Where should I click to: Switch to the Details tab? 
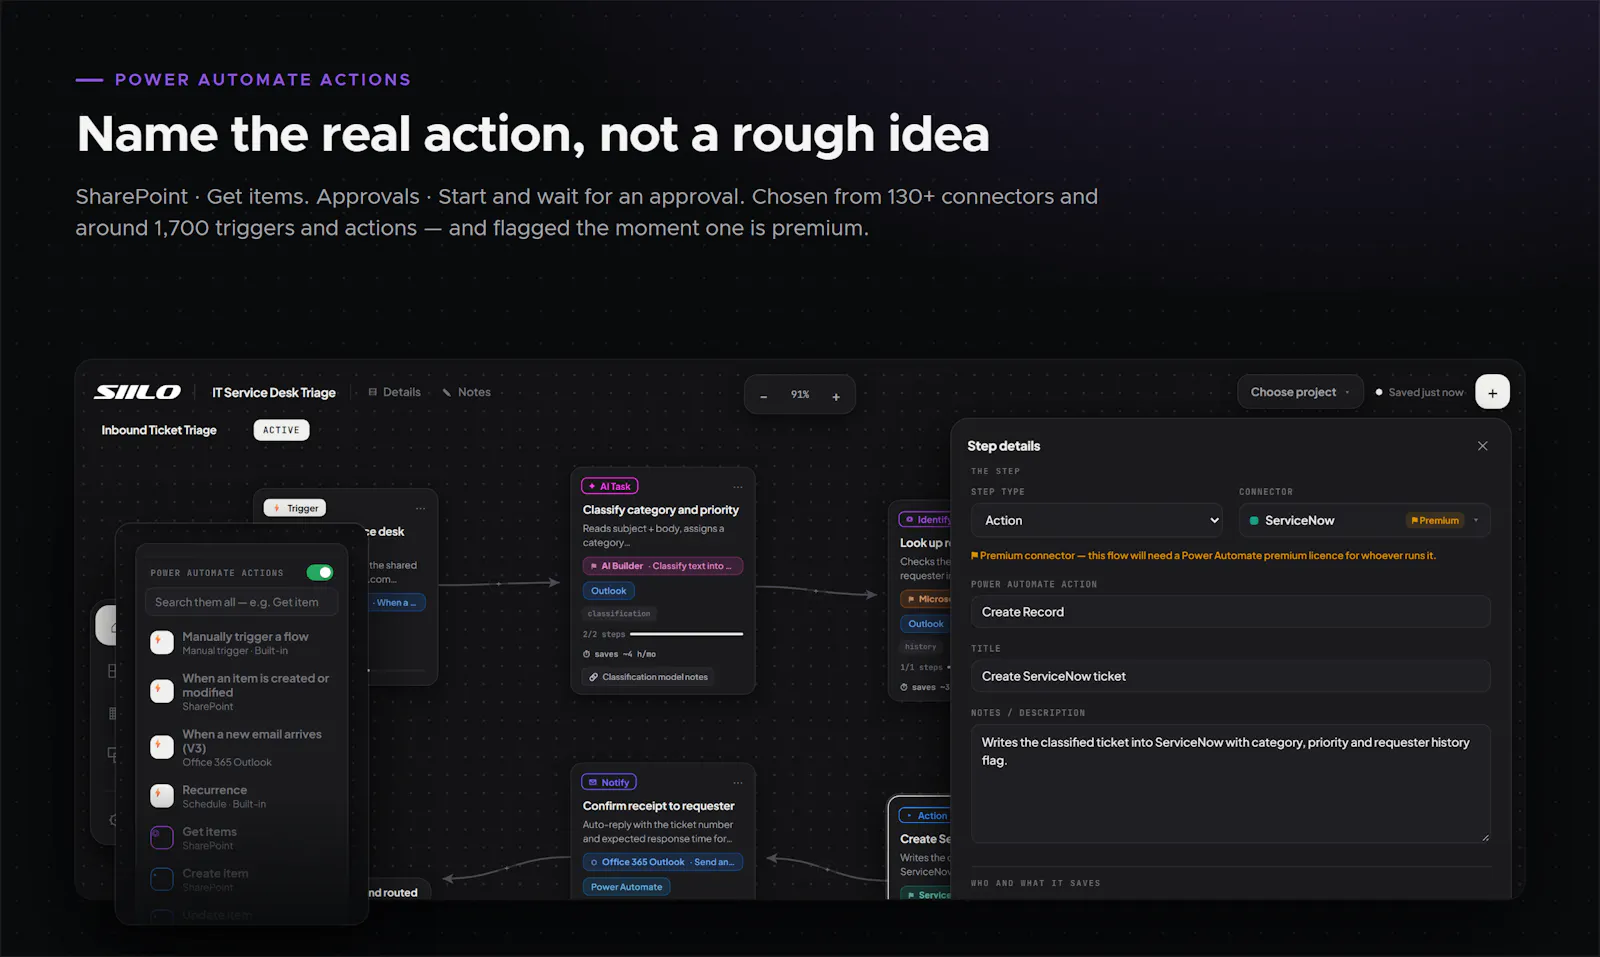395,392
